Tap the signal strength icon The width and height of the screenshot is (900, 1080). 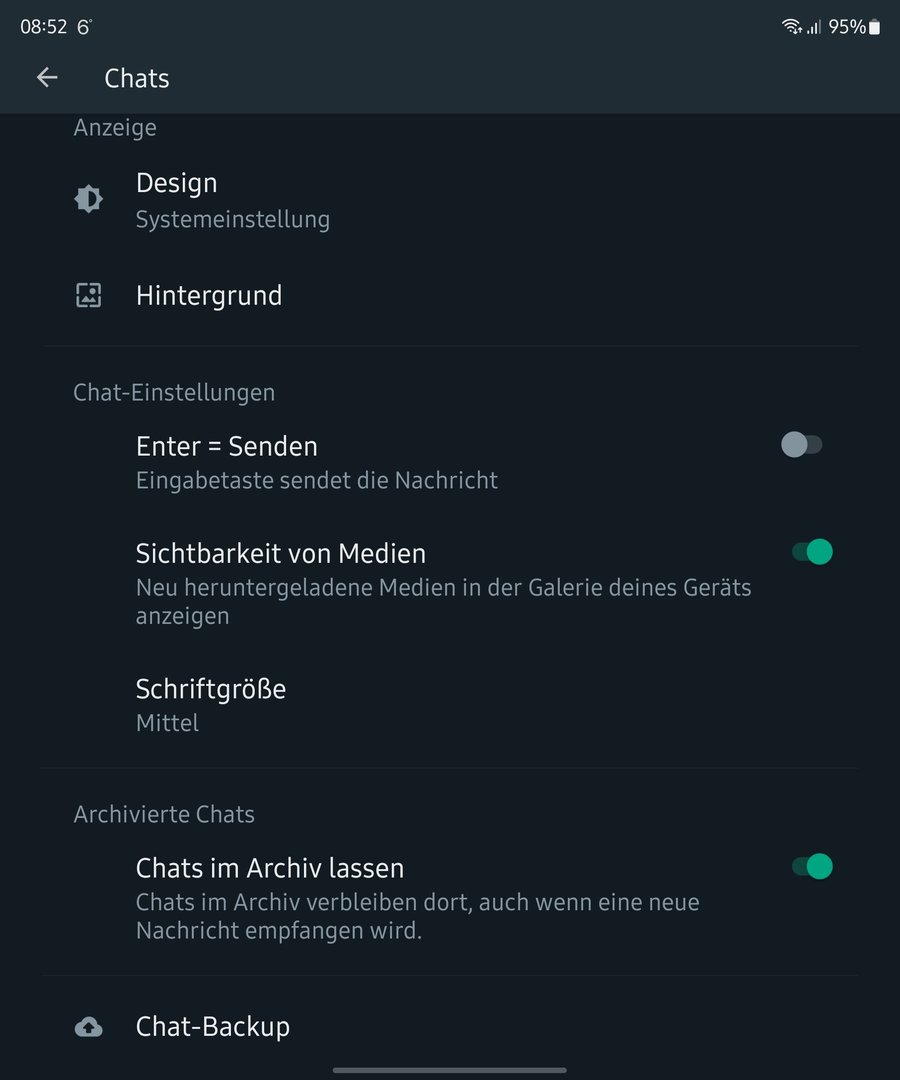tap(814, 27)
